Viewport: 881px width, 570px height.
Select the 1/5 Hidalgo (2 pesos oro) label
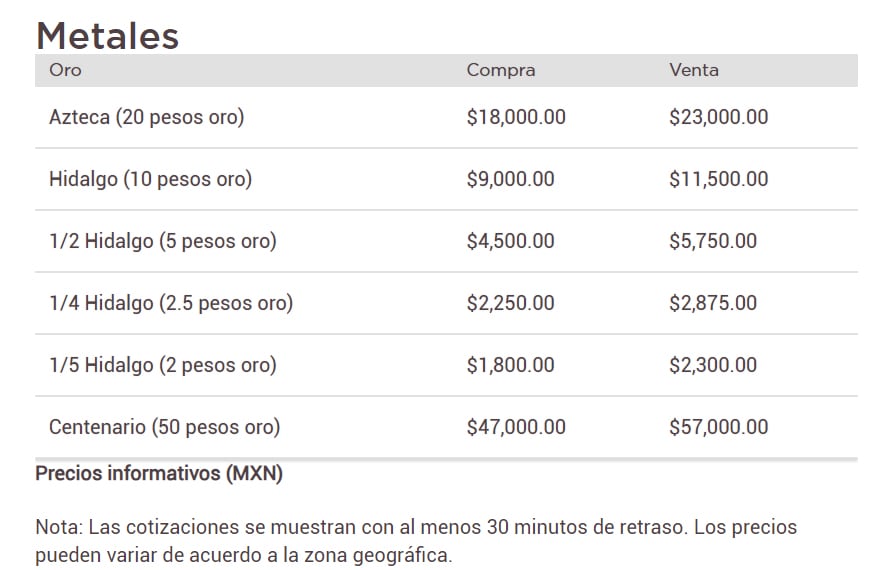point(162,365)
